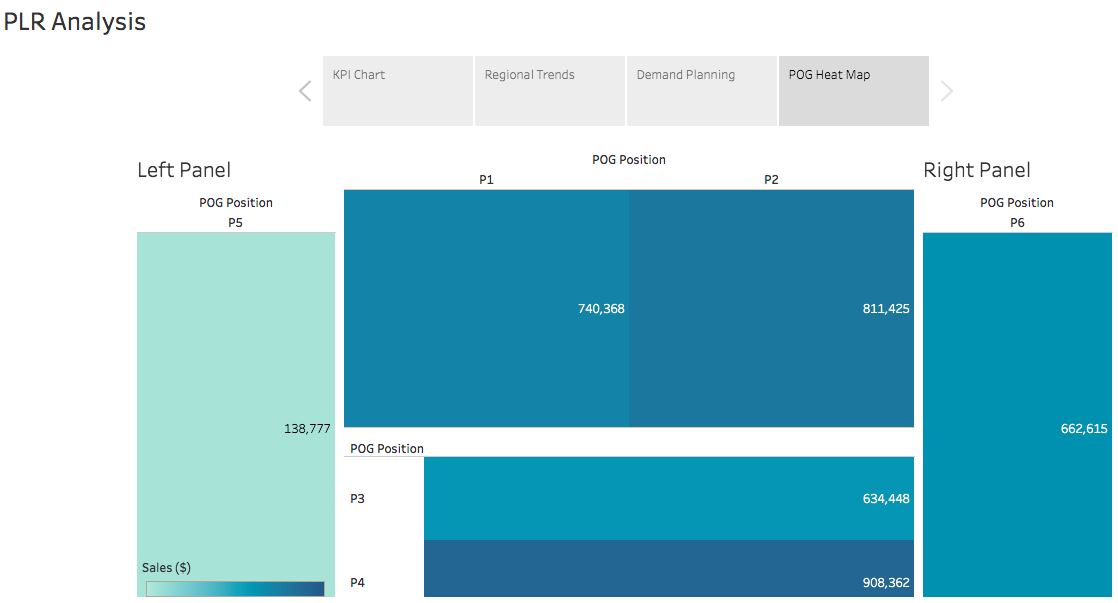This screenshot has height=603, width=1118.
Task: Go to previous story point arrow
Action: coord(305,91)
